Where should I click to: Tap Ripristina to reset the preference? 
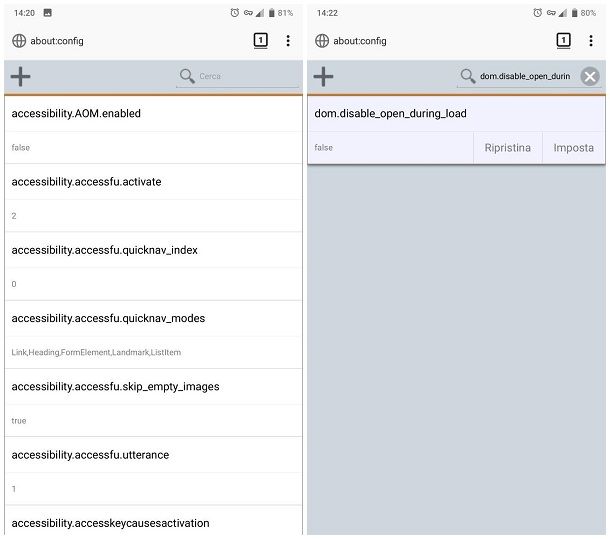[x=507, y=147]
